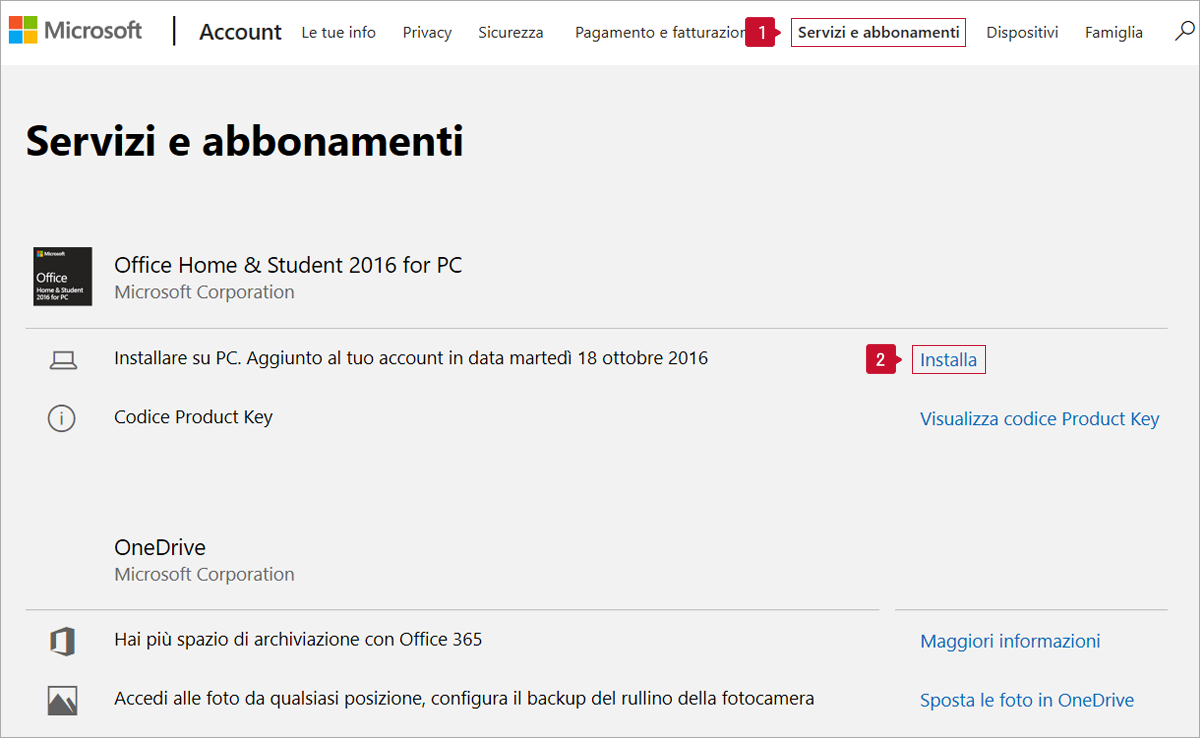The height and width of the screenshot is (738, 1200).
Task: Click the laptop icon beside Installare su PC
Action: click(x=62, y=360)
